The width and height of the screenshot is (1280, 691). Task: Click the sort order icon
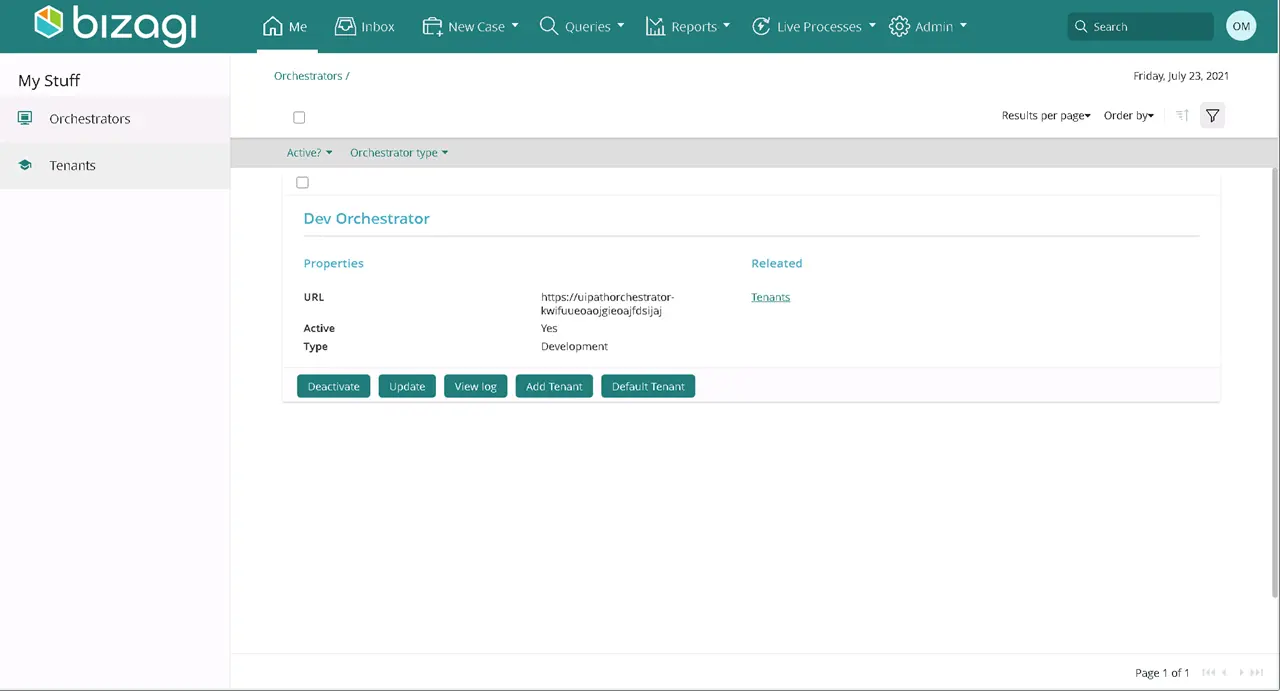1182,116
